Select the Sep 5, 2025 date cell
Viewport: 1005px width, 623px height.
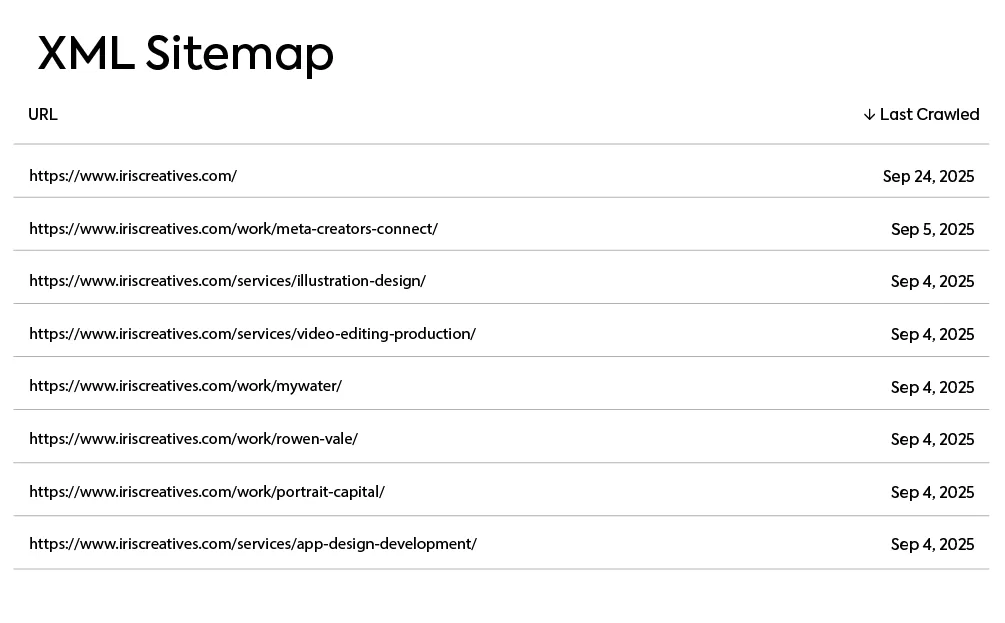(932, 229)
